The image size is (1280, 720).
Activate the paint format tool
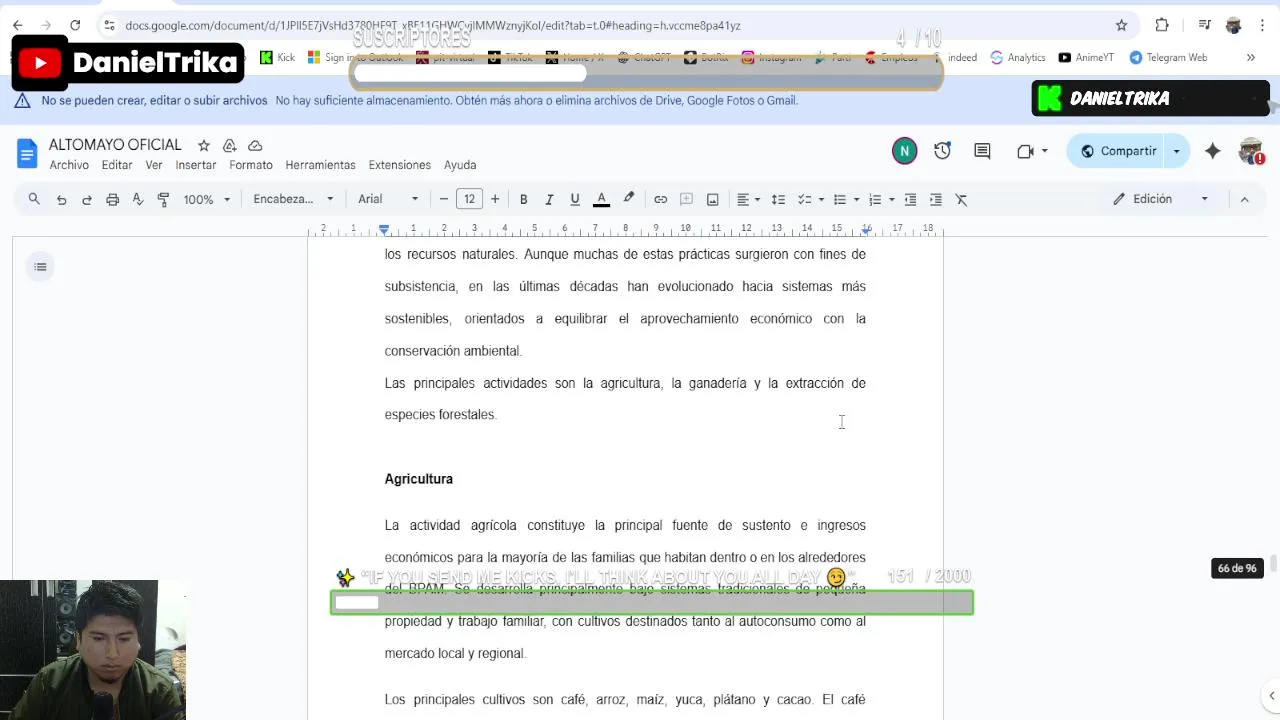pyautogui.click(x=163, y=199)
